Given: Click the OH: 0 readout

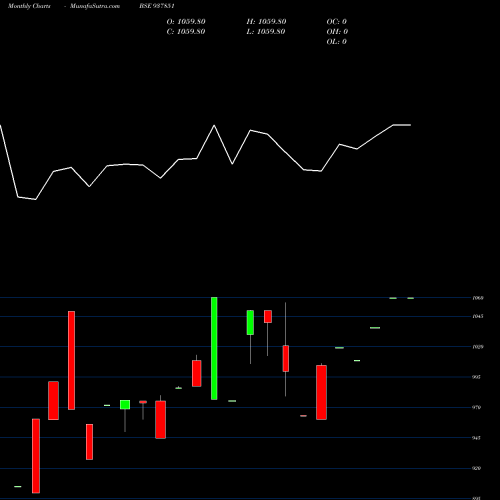Looking at the screenshot, I should 337,32.
